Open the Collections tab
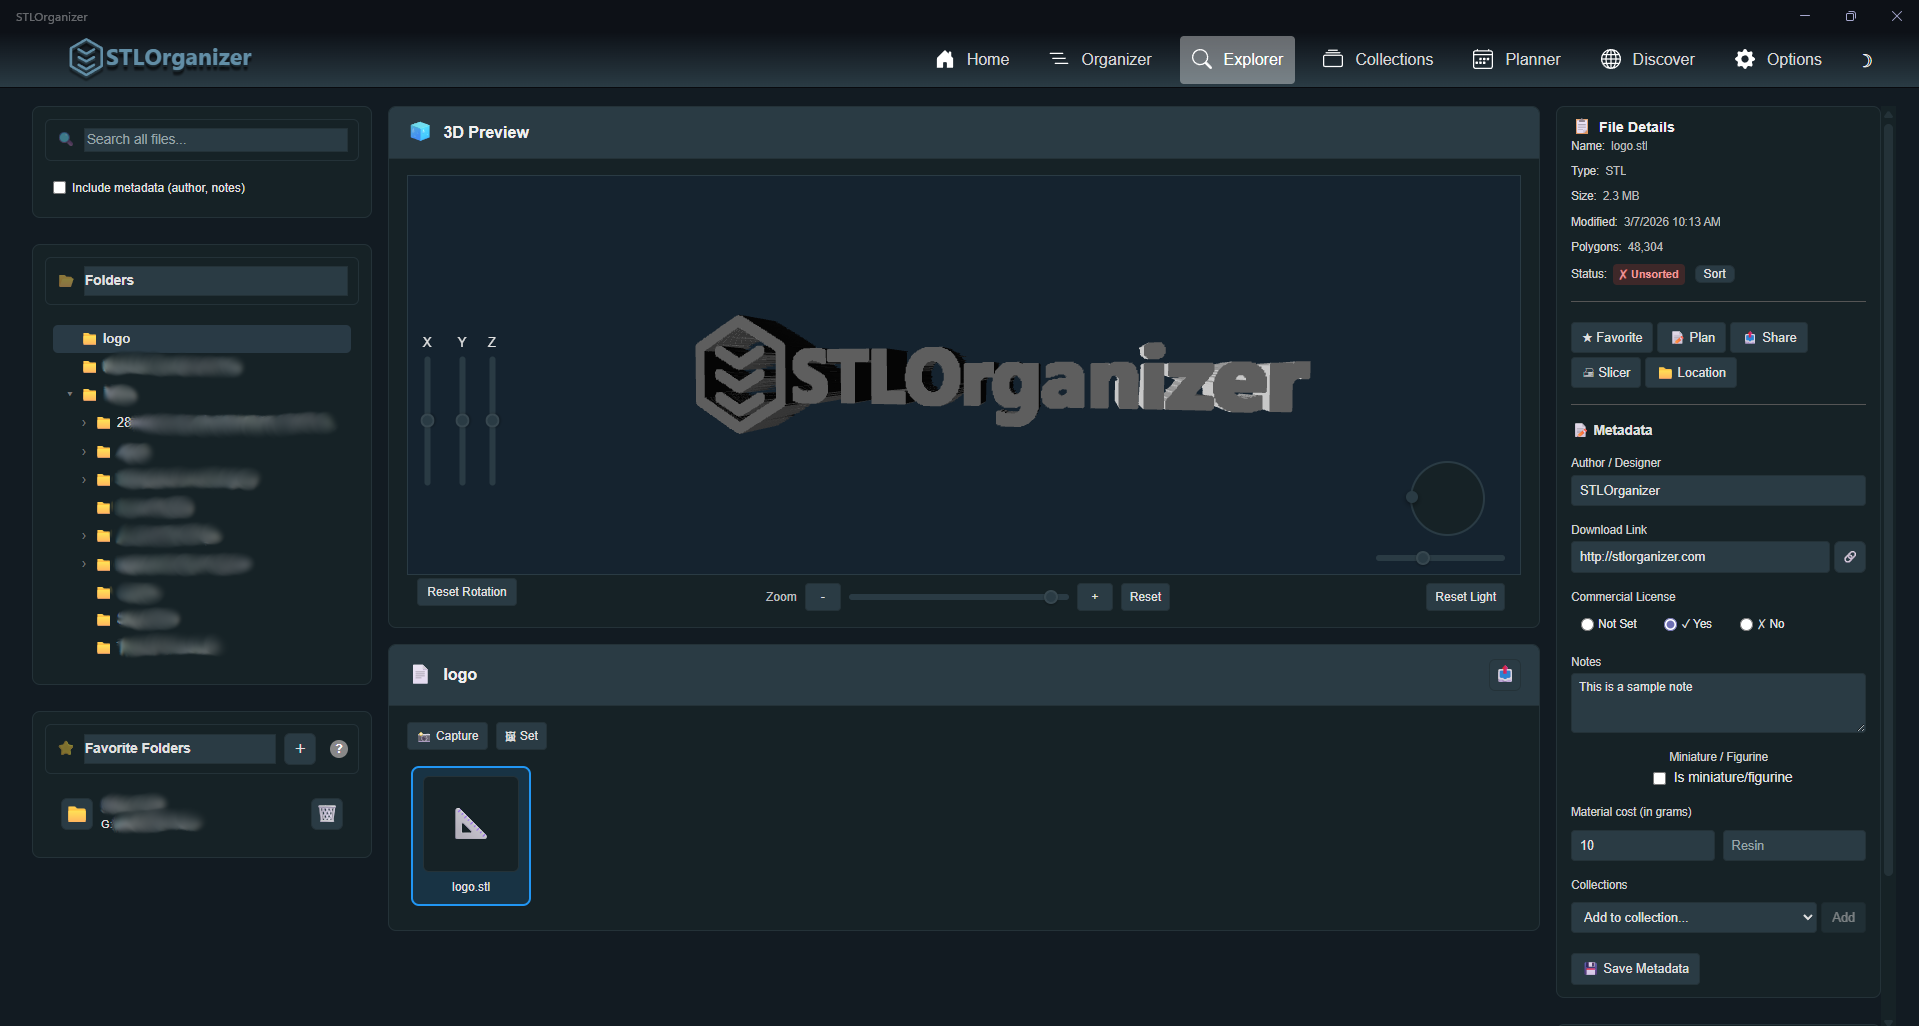Image resolution: width=1919 pixels, height=1026 pixels. click(1378, 60)
